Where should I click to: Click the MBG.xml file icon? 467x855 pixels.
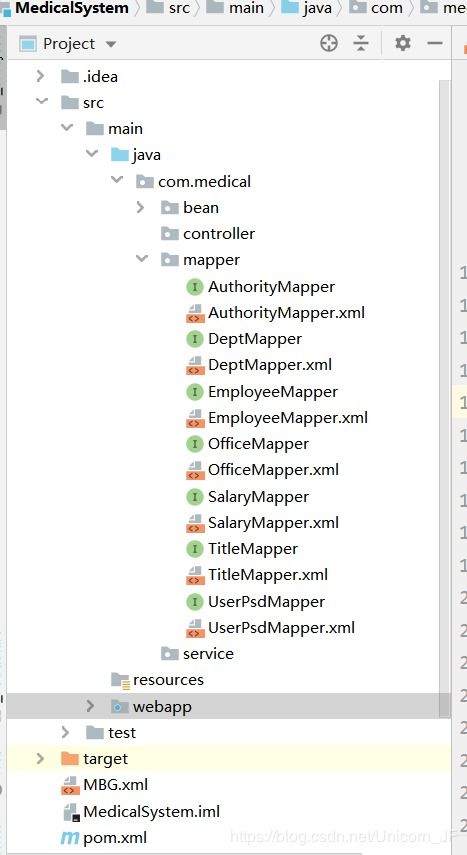70,785
